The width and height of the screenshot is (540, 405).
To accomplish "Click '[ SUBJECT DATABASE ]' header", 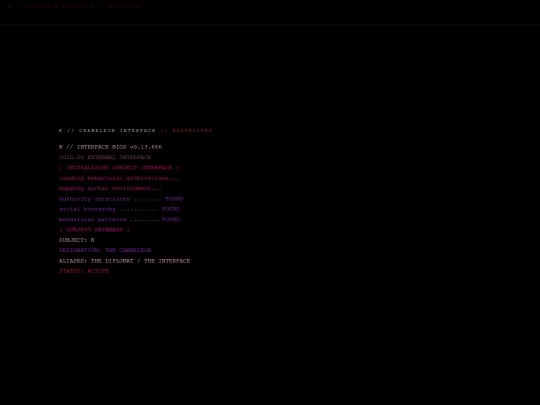I will (x=94, y=230).
